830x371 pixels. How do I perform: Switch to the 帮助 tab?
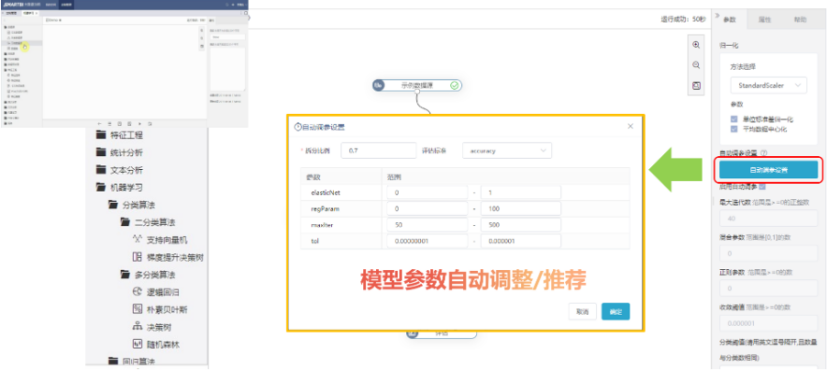click(800, 20)
